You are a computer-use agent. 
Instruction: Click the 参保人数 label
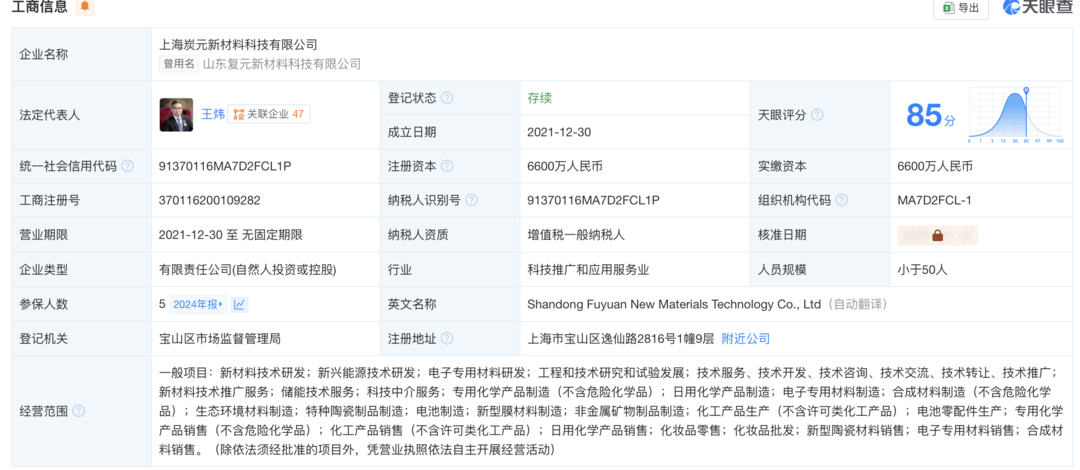coord(43,304)
